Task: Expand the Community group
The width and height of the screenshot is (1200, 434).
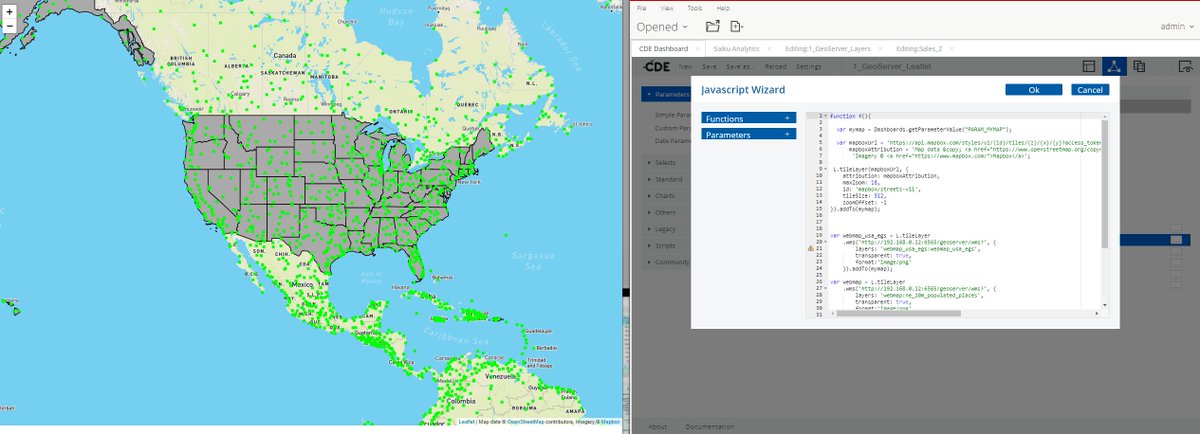Action: tap(666, 262)
